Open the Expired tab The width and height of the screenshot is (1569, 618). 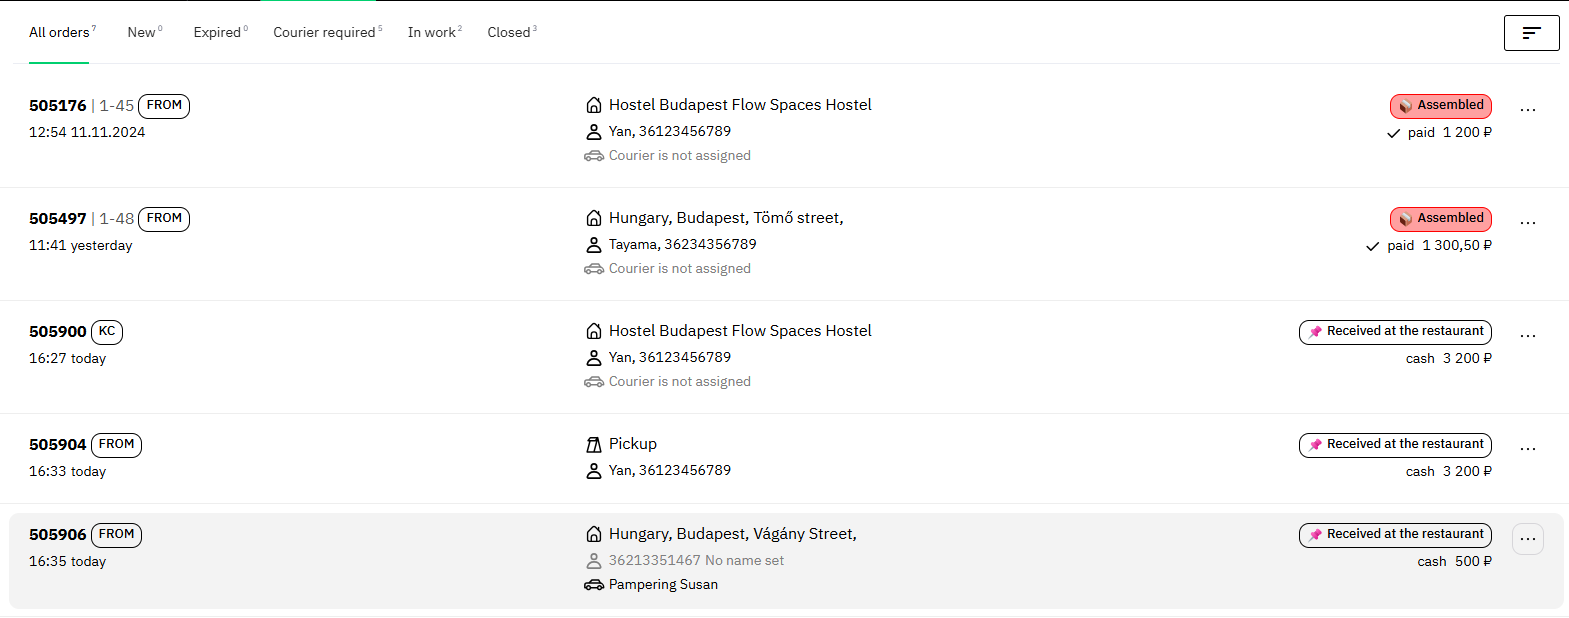(221, 33)
